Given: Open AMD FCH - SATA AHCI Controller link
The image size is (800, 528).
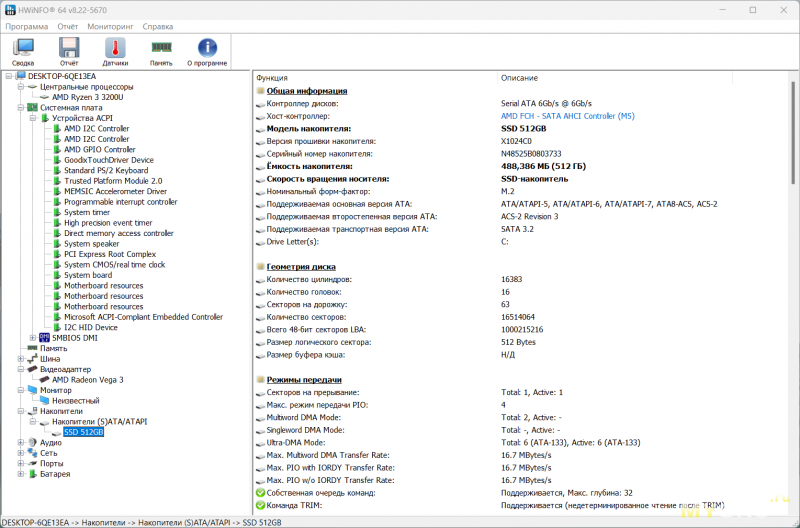Looking at the screenshot, I should [567, 116].
